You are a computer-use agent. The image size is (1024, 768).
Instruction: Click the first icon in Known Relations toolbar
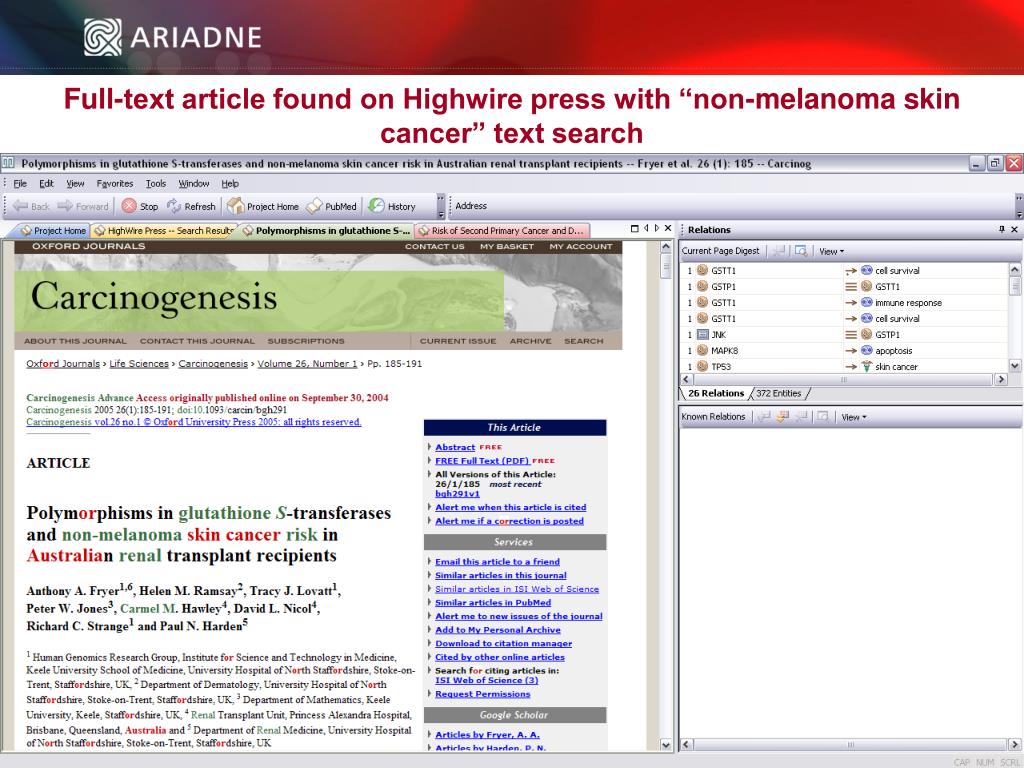tap(763, 417)
